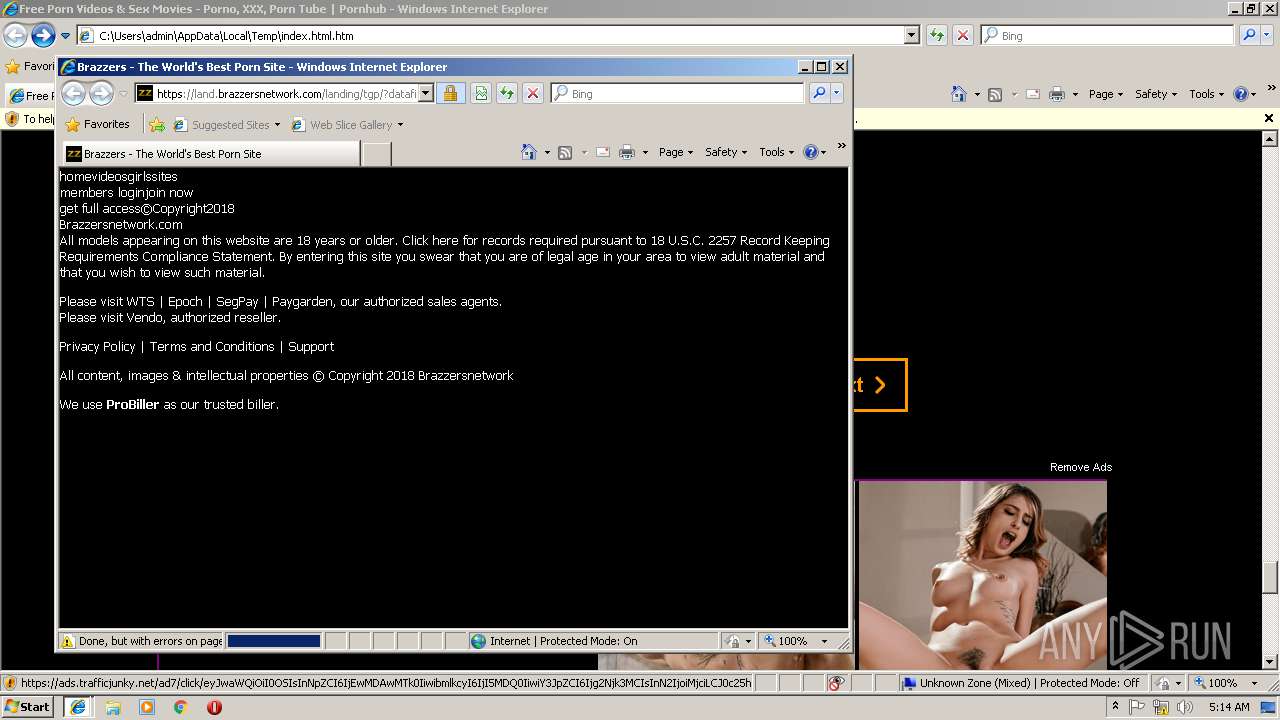Viewport: 1280px width, 720px height.
Task: Open the security lock report in popup address bar
Action: pos(450,93)
